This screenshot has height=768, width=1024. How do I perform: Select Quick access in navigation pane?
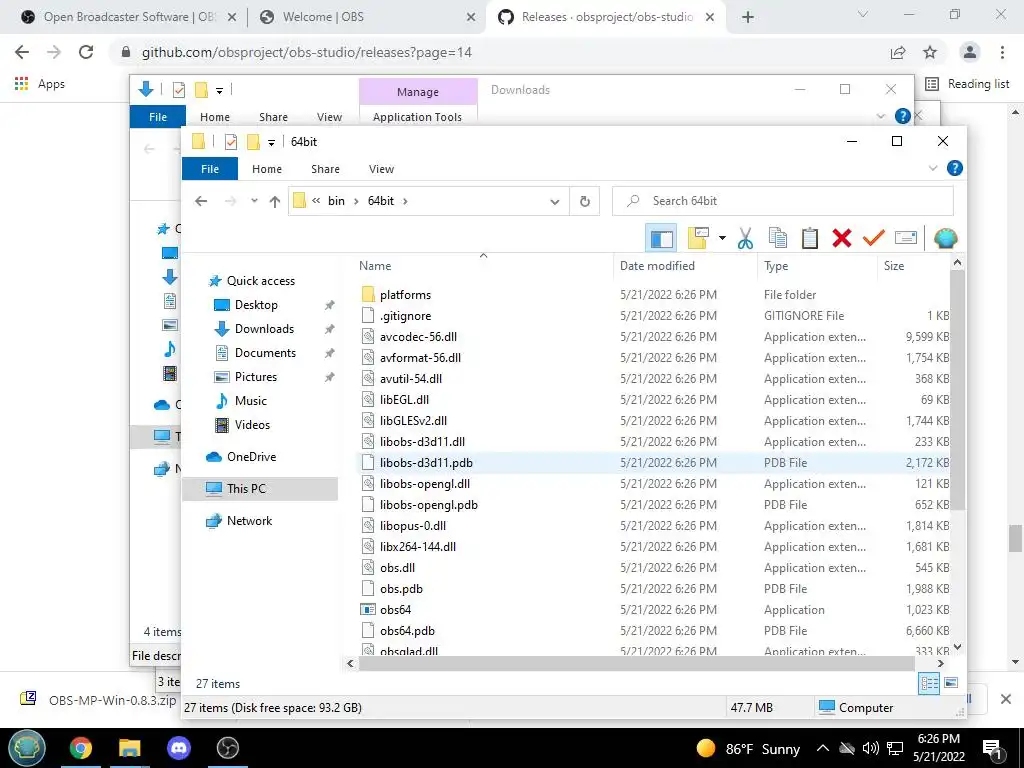[261, 281]
